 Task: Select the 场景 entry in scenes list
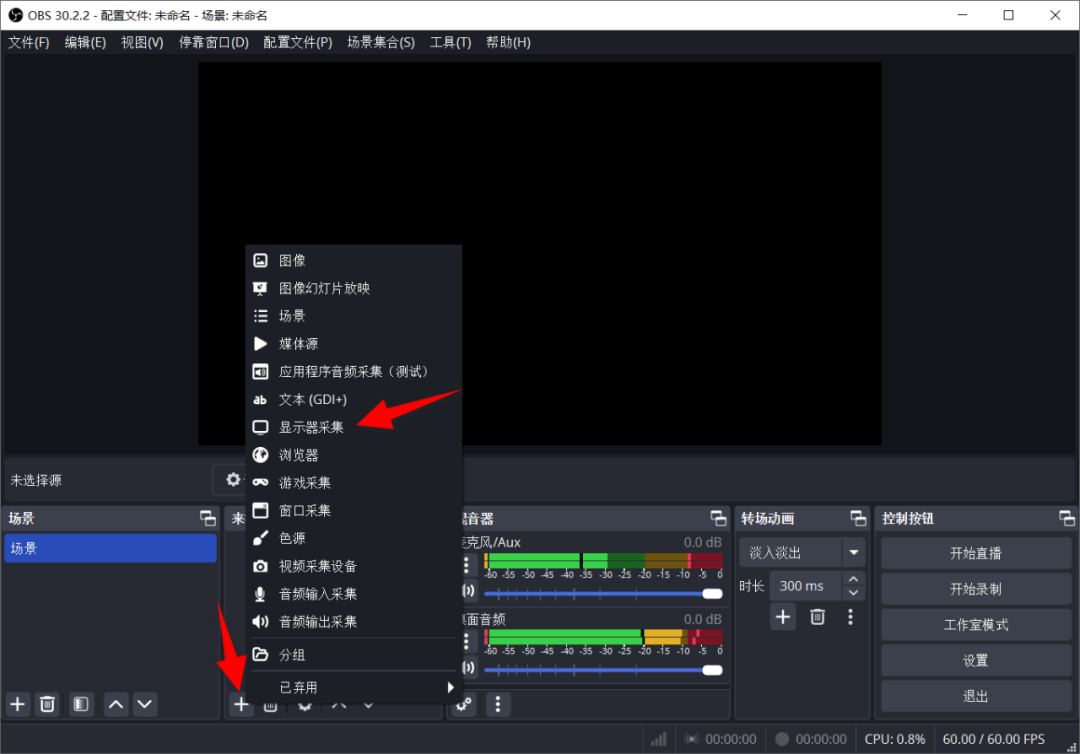click(x=110, y=548)
